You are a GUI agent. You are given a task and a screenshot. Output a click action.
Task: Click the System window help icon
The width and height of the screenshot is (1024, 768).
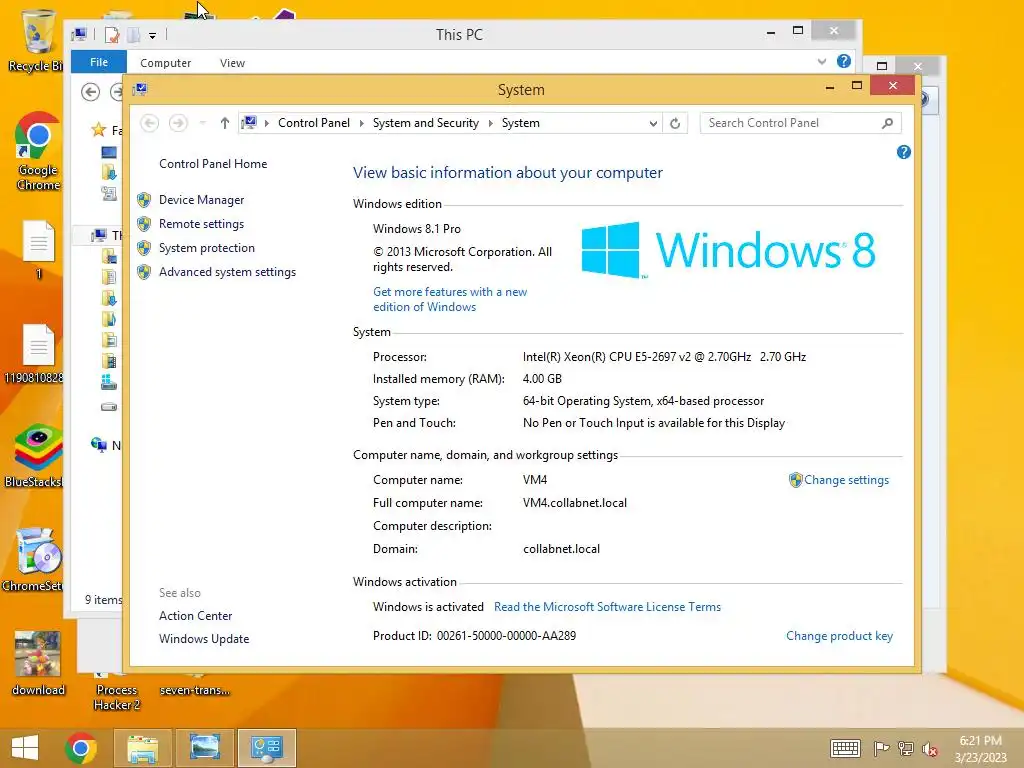point(904,152)
